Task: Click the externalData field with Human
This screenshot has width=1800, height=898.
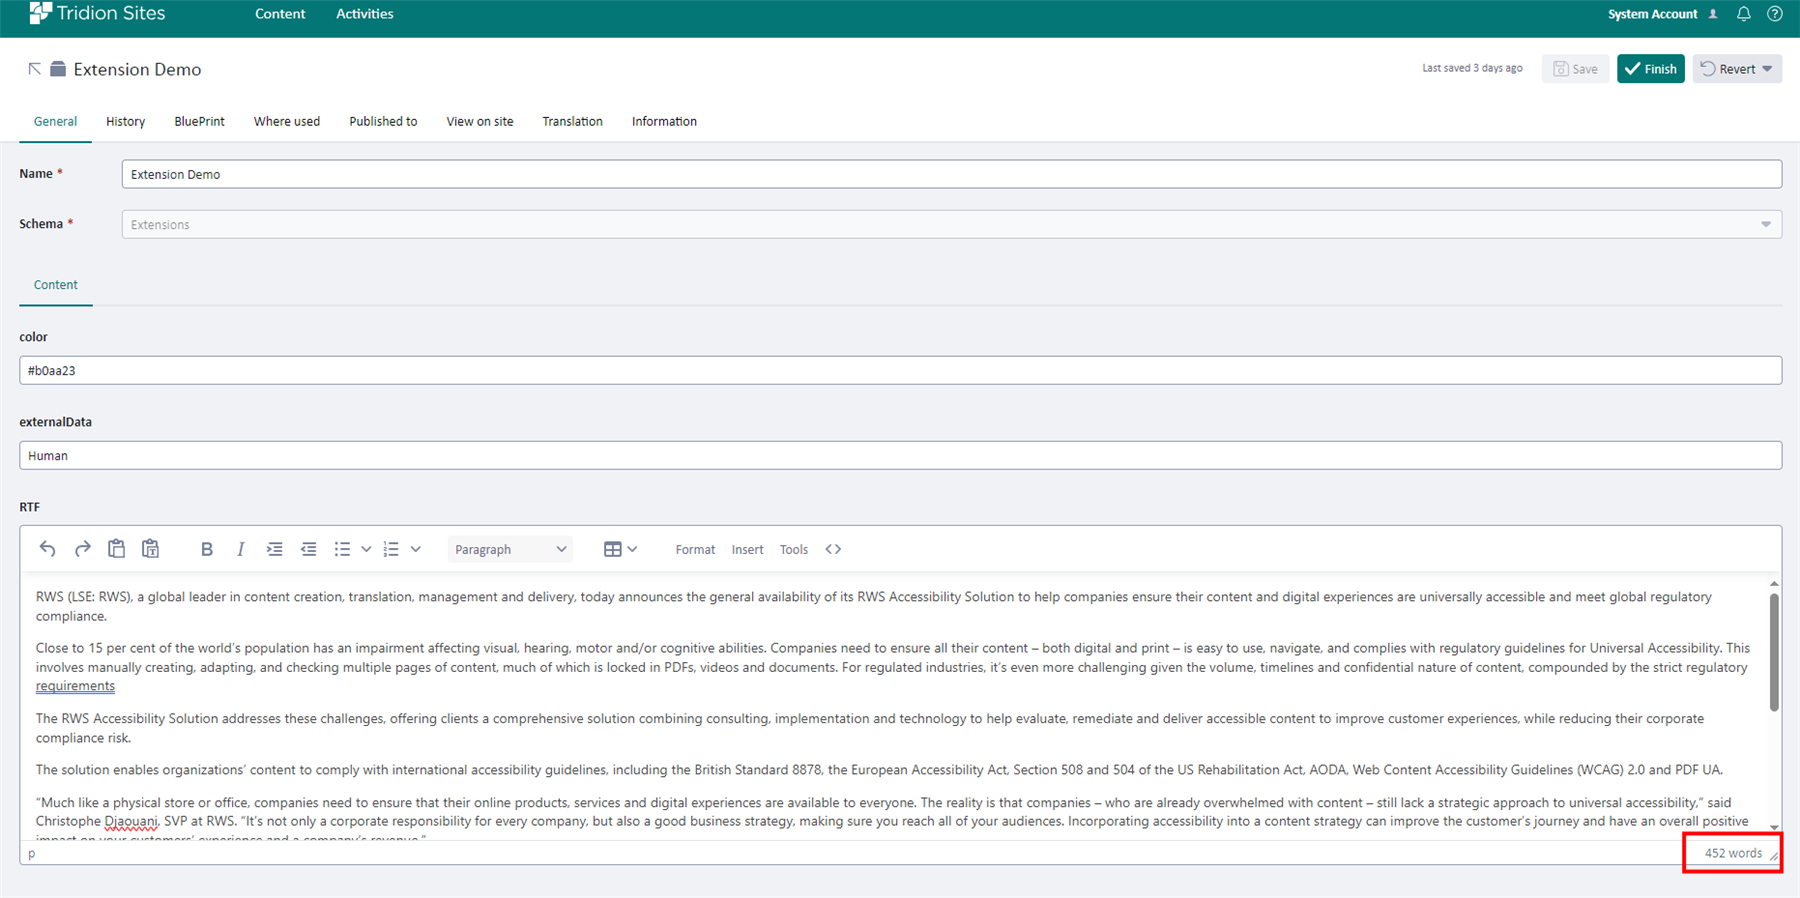Action: click(x=900, y=455)
